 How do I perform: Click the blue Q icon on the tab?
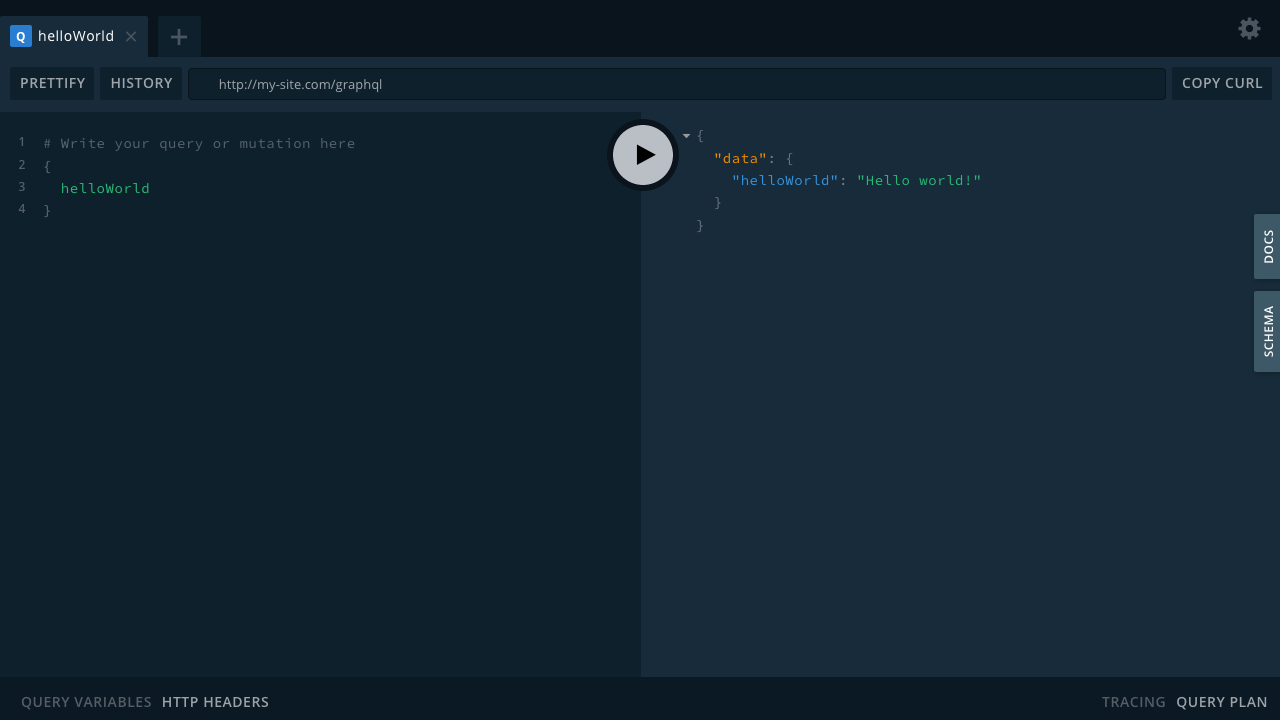21,36
